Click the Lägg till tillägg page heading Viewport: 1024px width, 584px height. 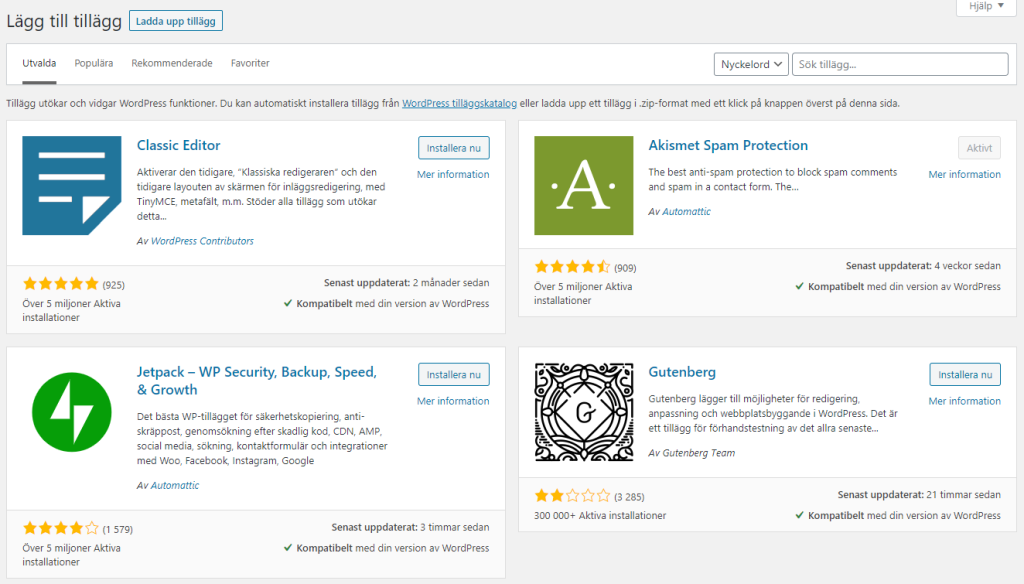[x=64, y=21]
